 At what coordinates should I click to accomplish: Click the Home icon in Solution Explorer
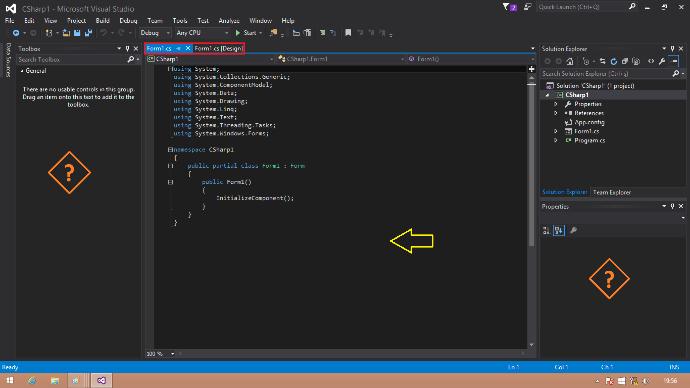coord(570,61)
